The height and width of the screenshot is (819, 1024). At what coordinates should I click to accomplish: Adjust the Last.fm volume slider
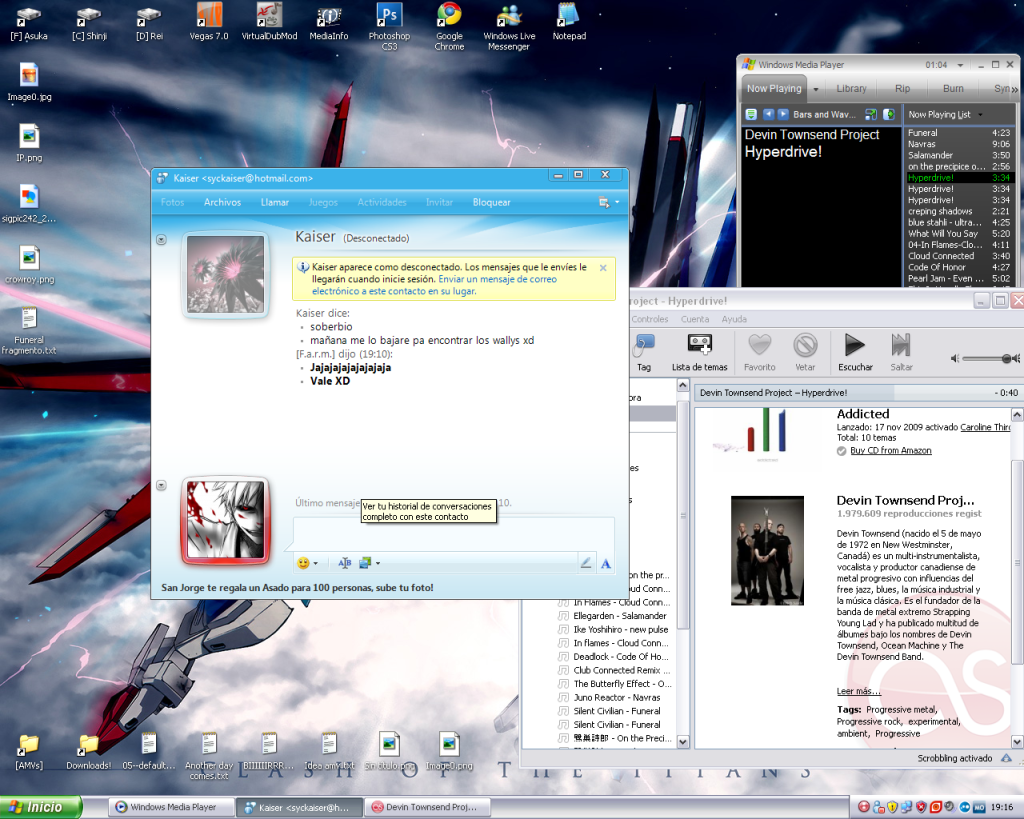pos(986,359)
